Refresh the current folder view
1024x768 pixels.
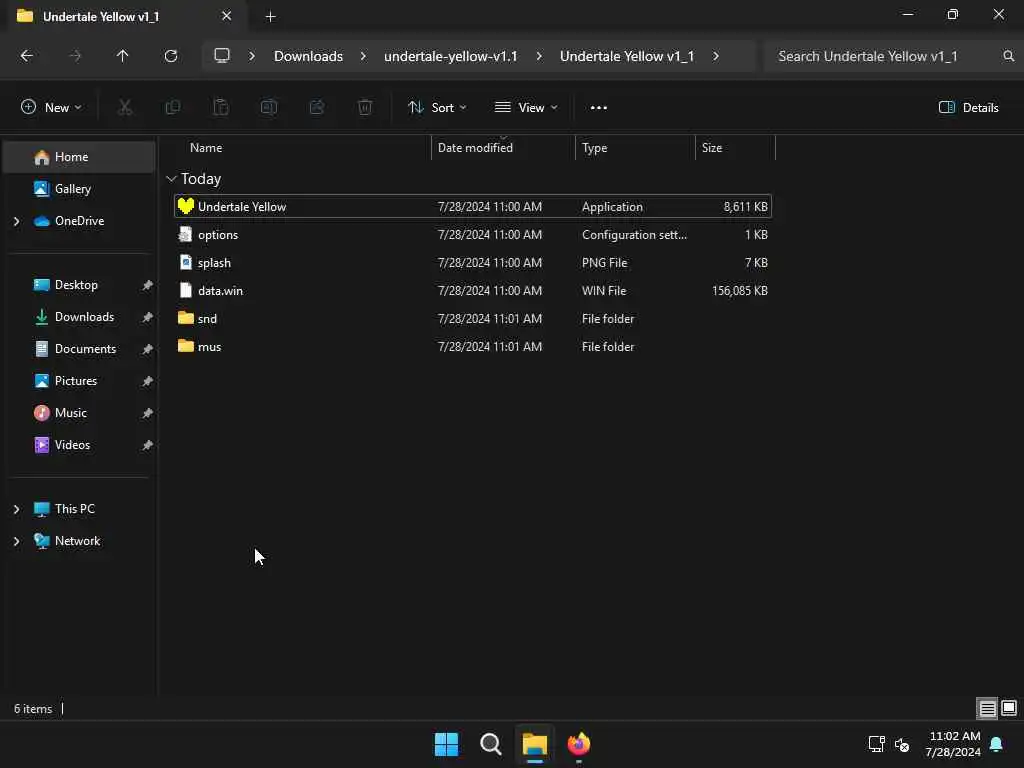(x=171, y=56)
